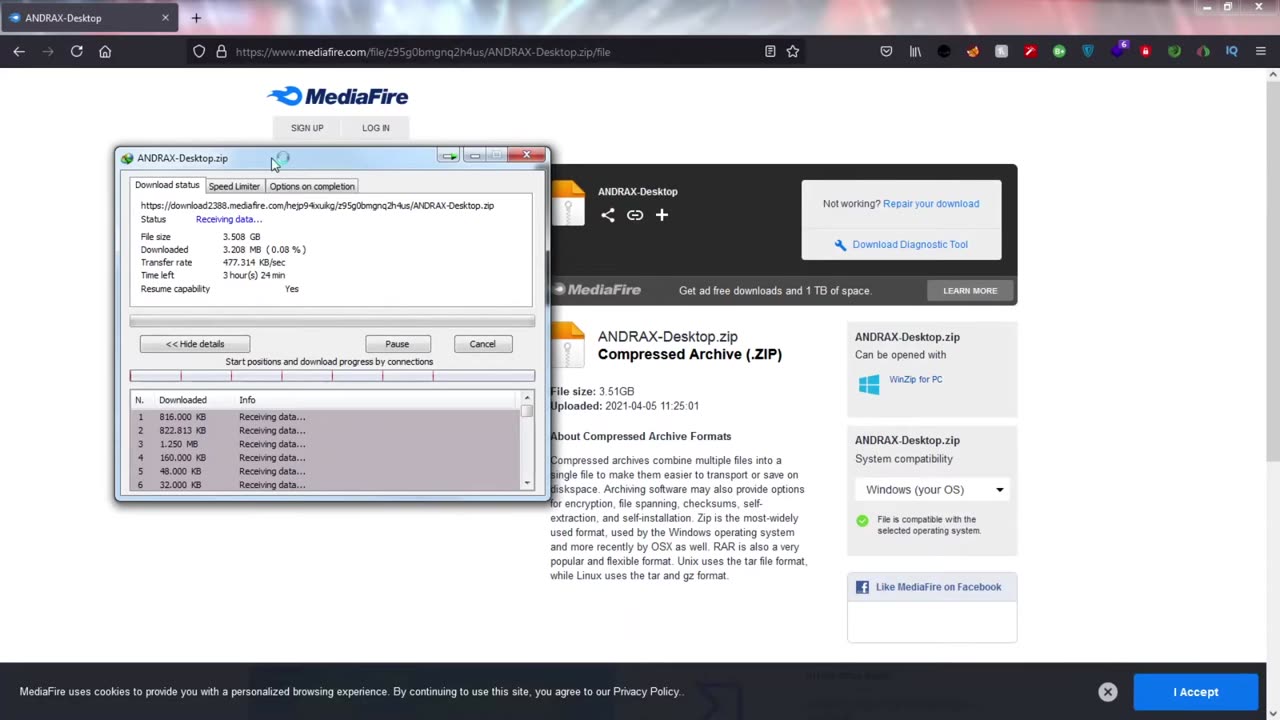Bookmark this page with the star icon
Screen dimensions: 1280x720
(793, 51)
